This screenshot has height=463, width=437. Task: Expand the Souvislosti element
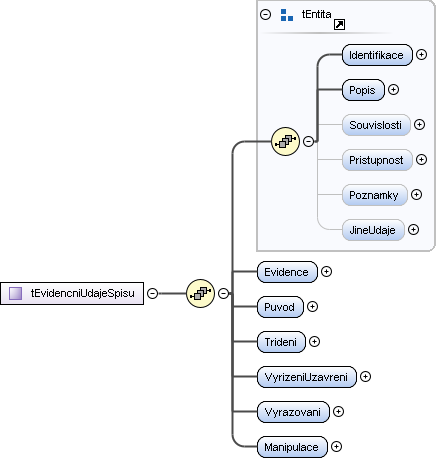pos(419,125)
